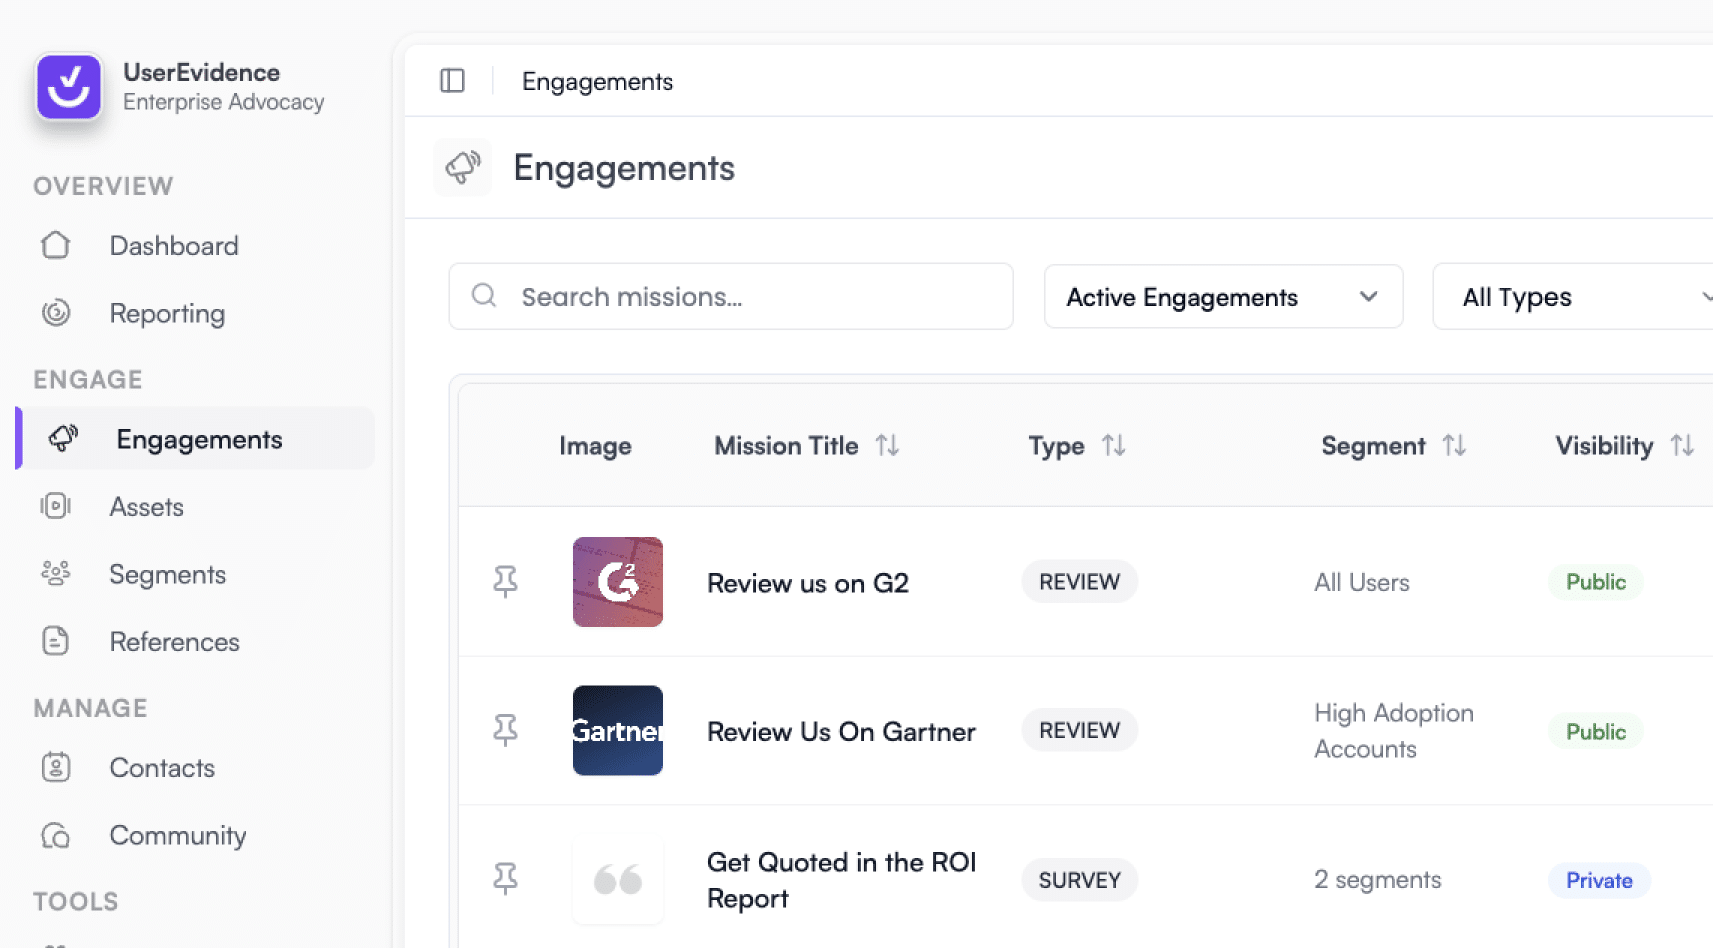The height and width of the screenshot is (948, 1713).
Task: Open the Active Engagements dropdown
Action: point(1222,297)
